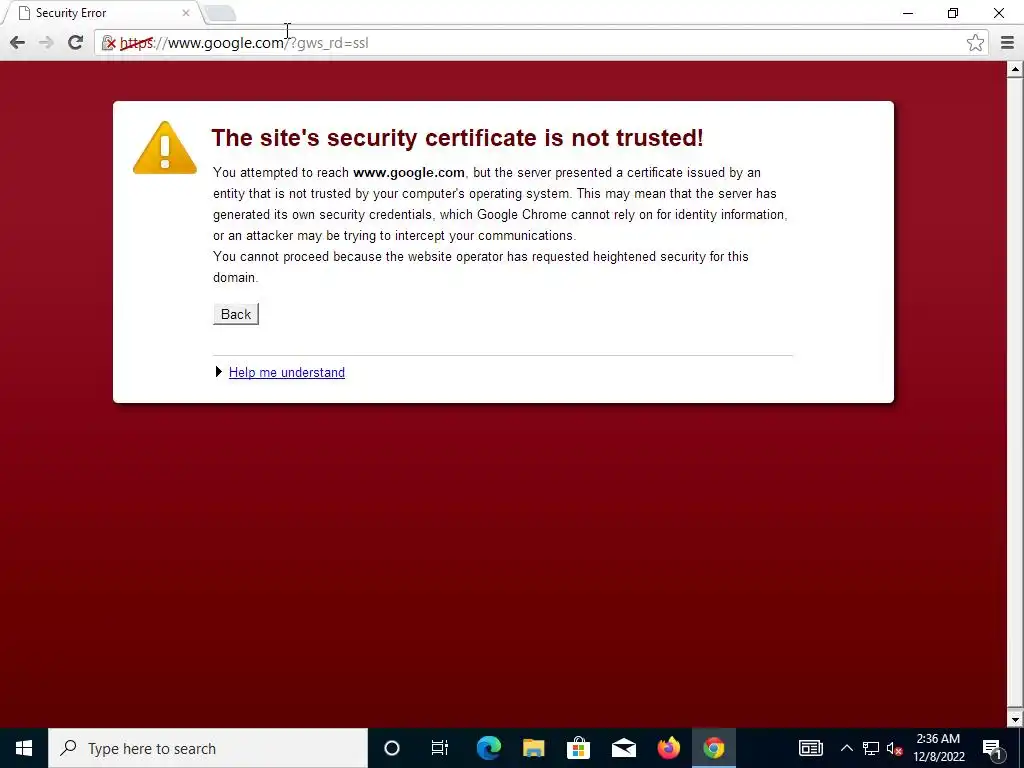Click the Back button in warning

coord(236,314)
